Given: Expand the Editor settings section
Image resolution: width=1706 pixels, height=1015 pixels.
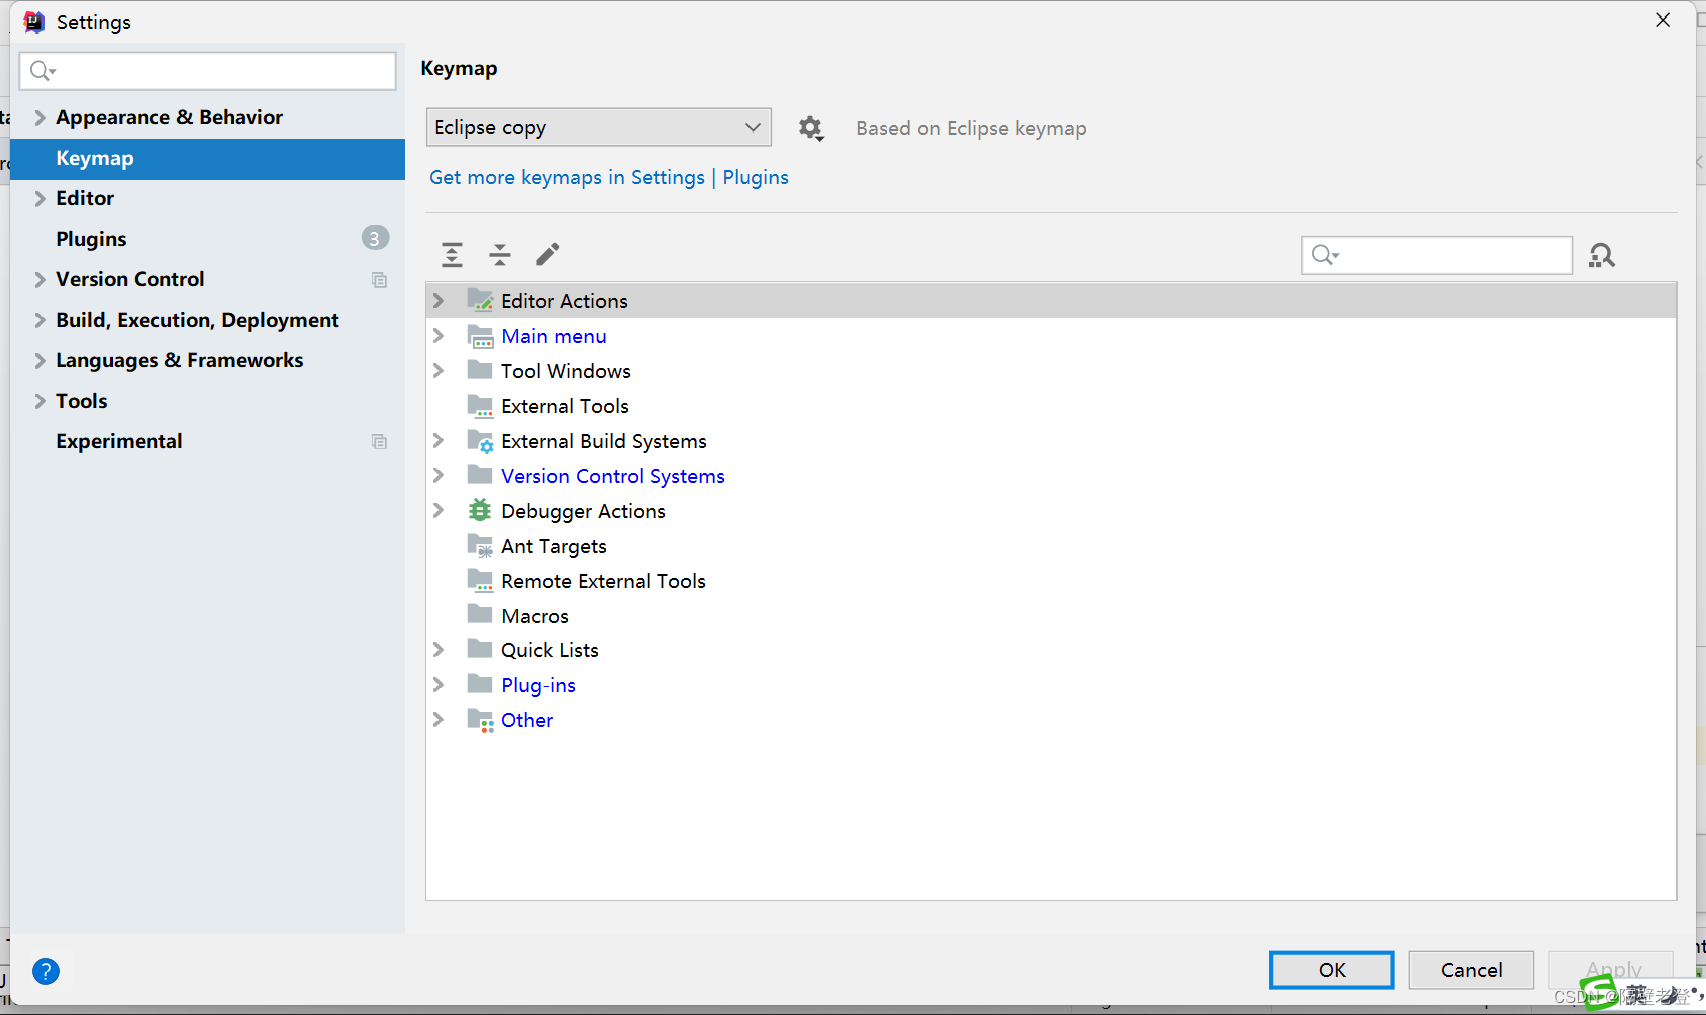Looking at the screenshot, I should tap(40, 198).
